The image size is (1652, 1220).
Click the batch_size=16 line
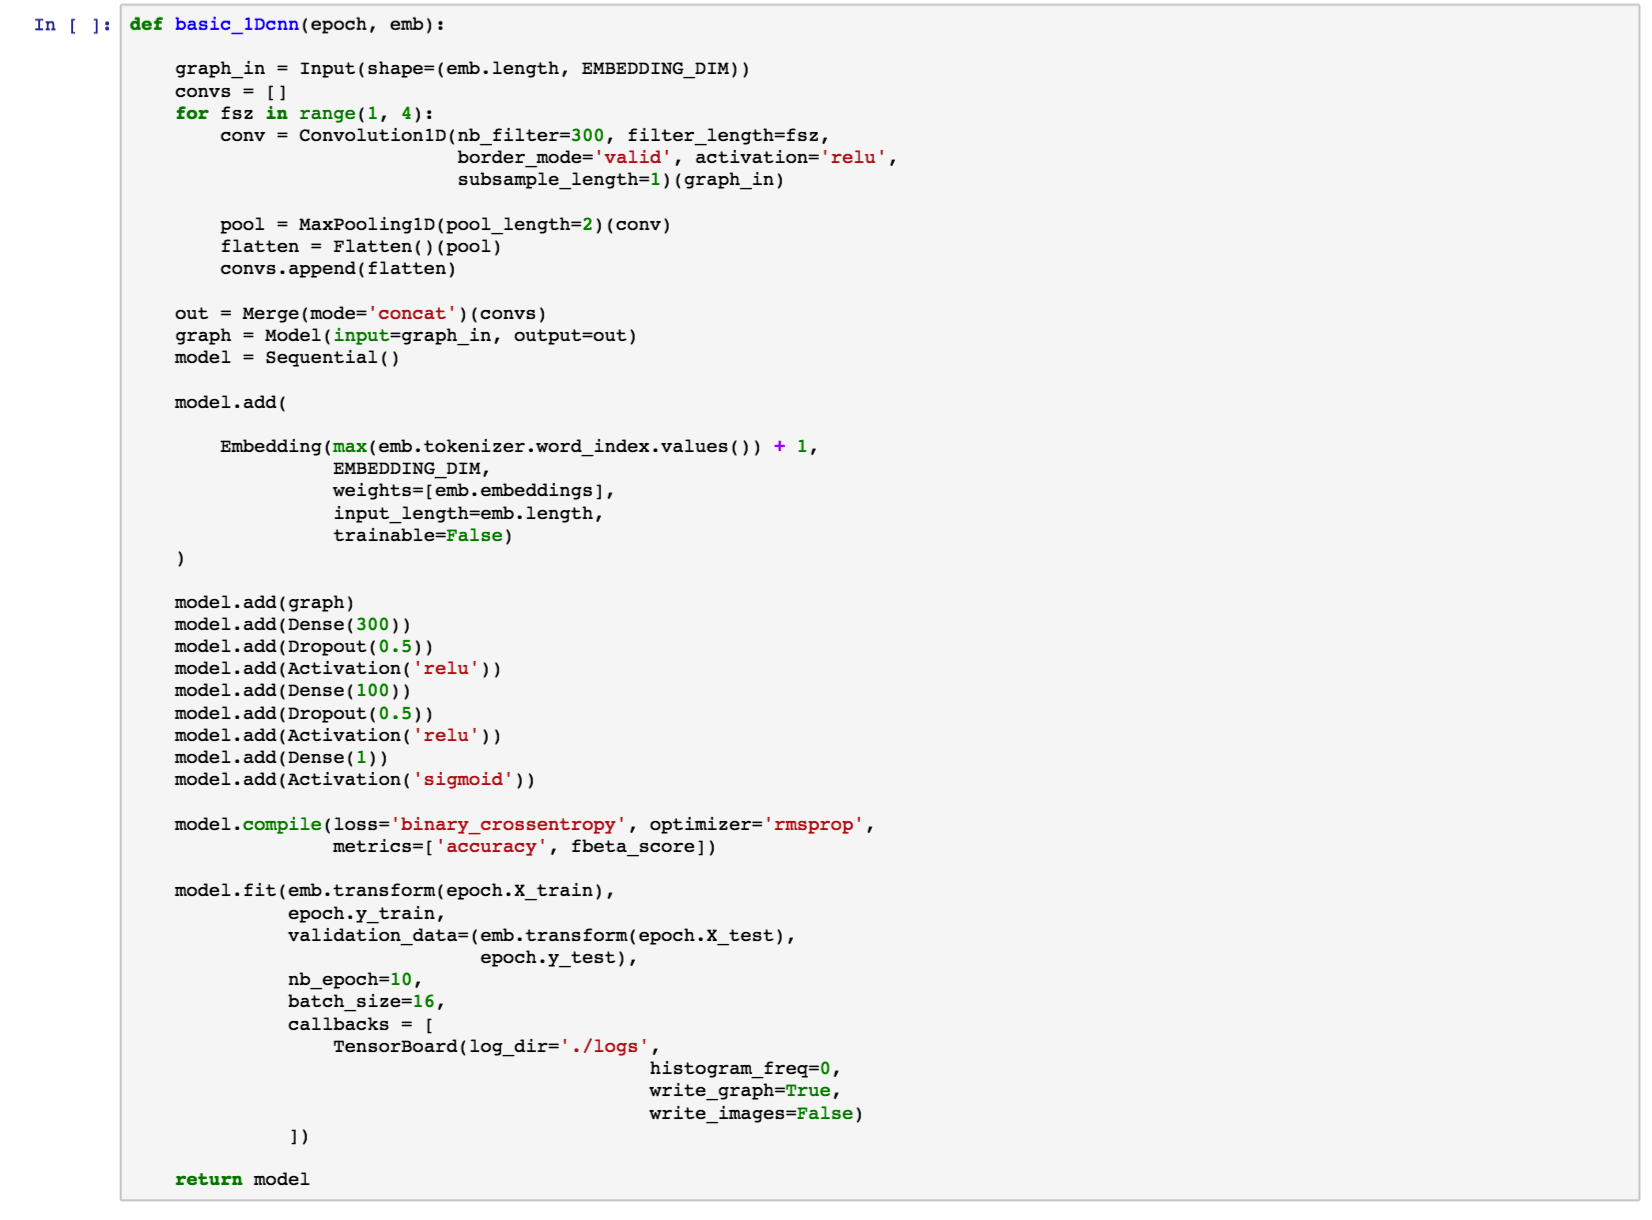click(x=366, y=1002)
